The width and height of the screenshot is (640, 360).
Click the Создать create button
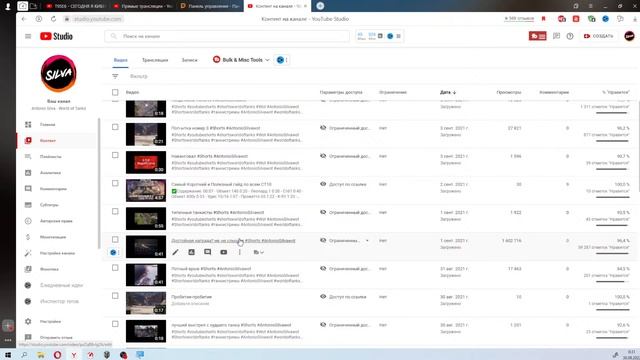pyautogui.click(x=598, y=36)
